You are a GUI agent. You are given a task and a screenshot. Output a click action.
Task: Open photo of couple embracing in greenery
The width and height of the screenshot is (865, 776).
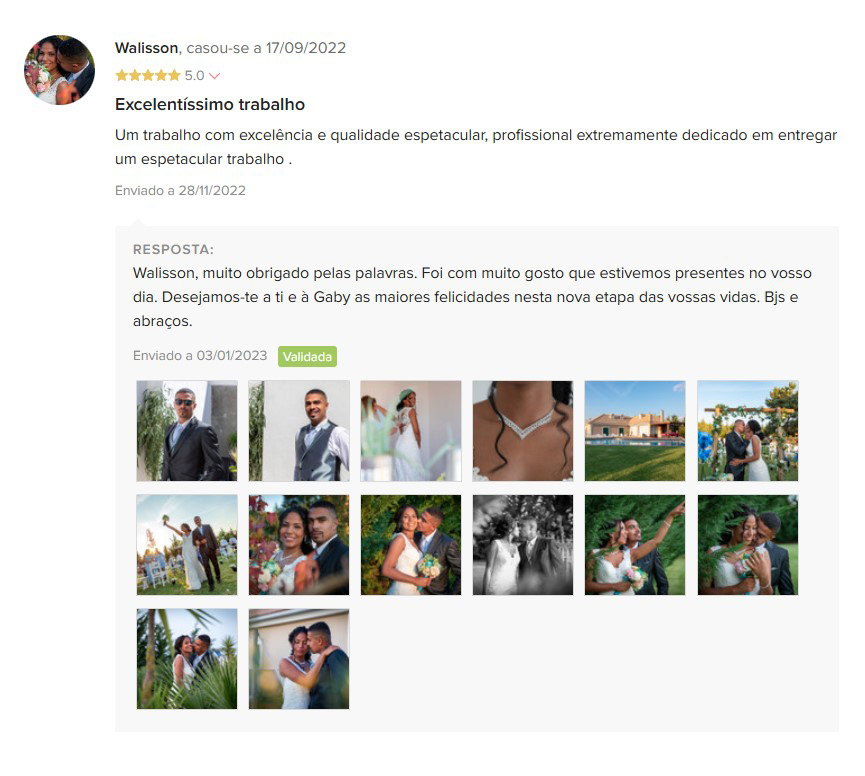coord(747,545)
